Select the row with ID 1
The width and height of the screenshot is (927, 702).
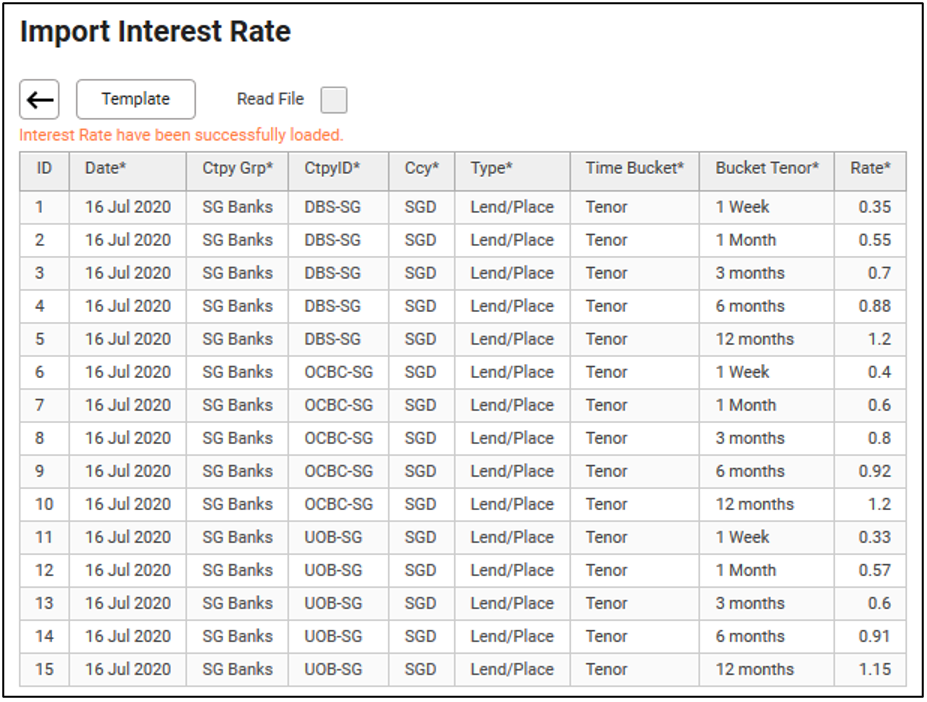(40, 207)
